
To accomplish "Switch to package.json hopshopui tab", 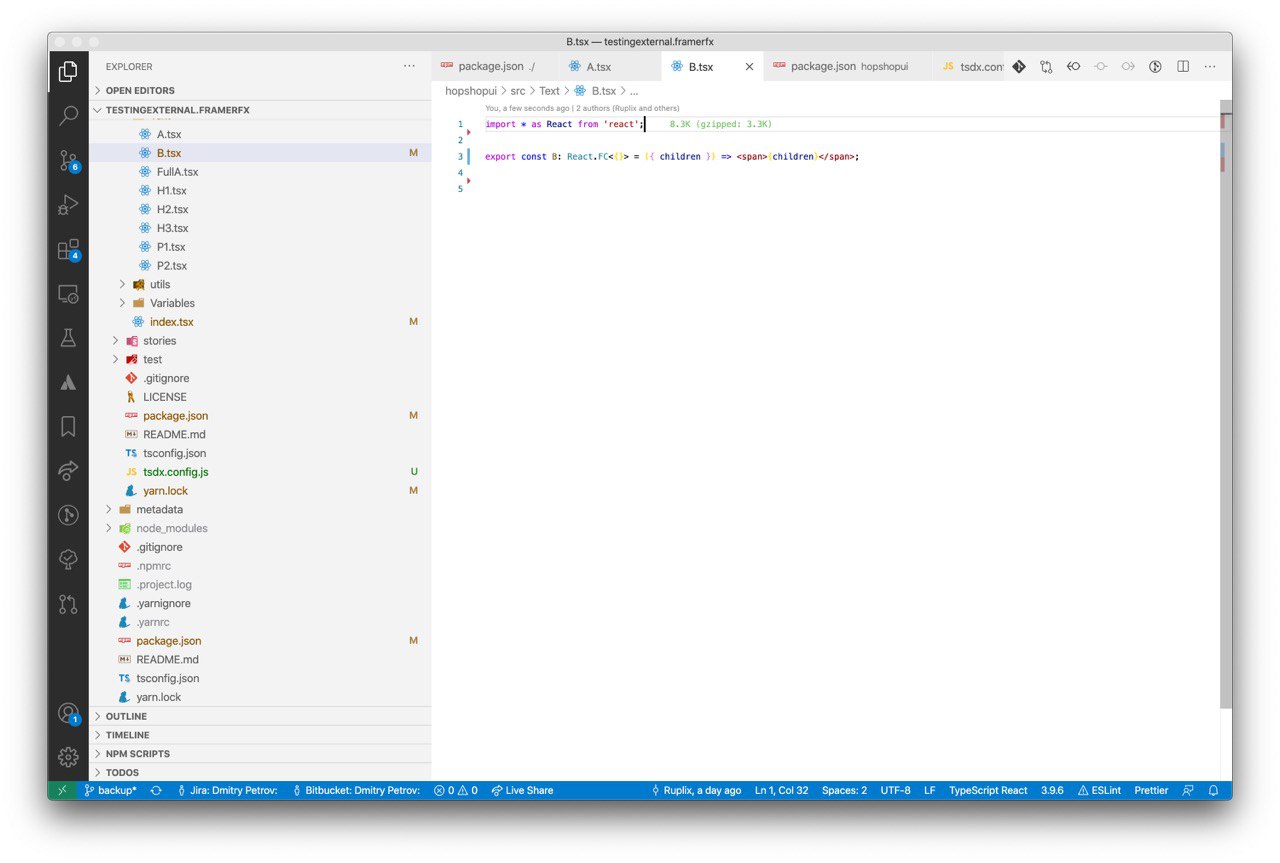I will [x=848, y=66].
